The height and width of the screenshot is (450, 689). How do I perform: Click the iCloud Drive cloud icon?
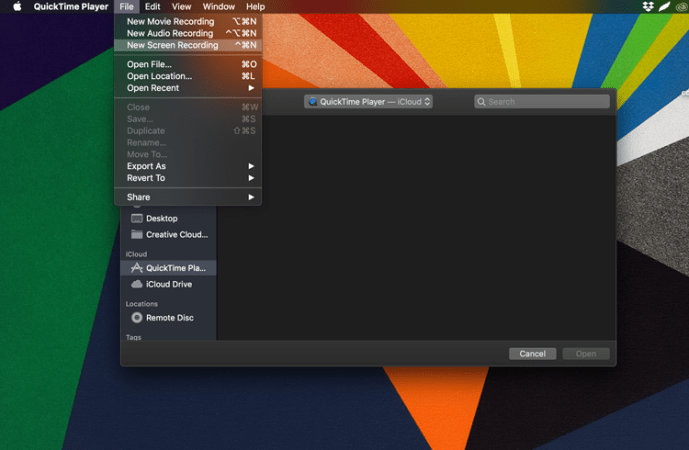click(x=137, y=284)
